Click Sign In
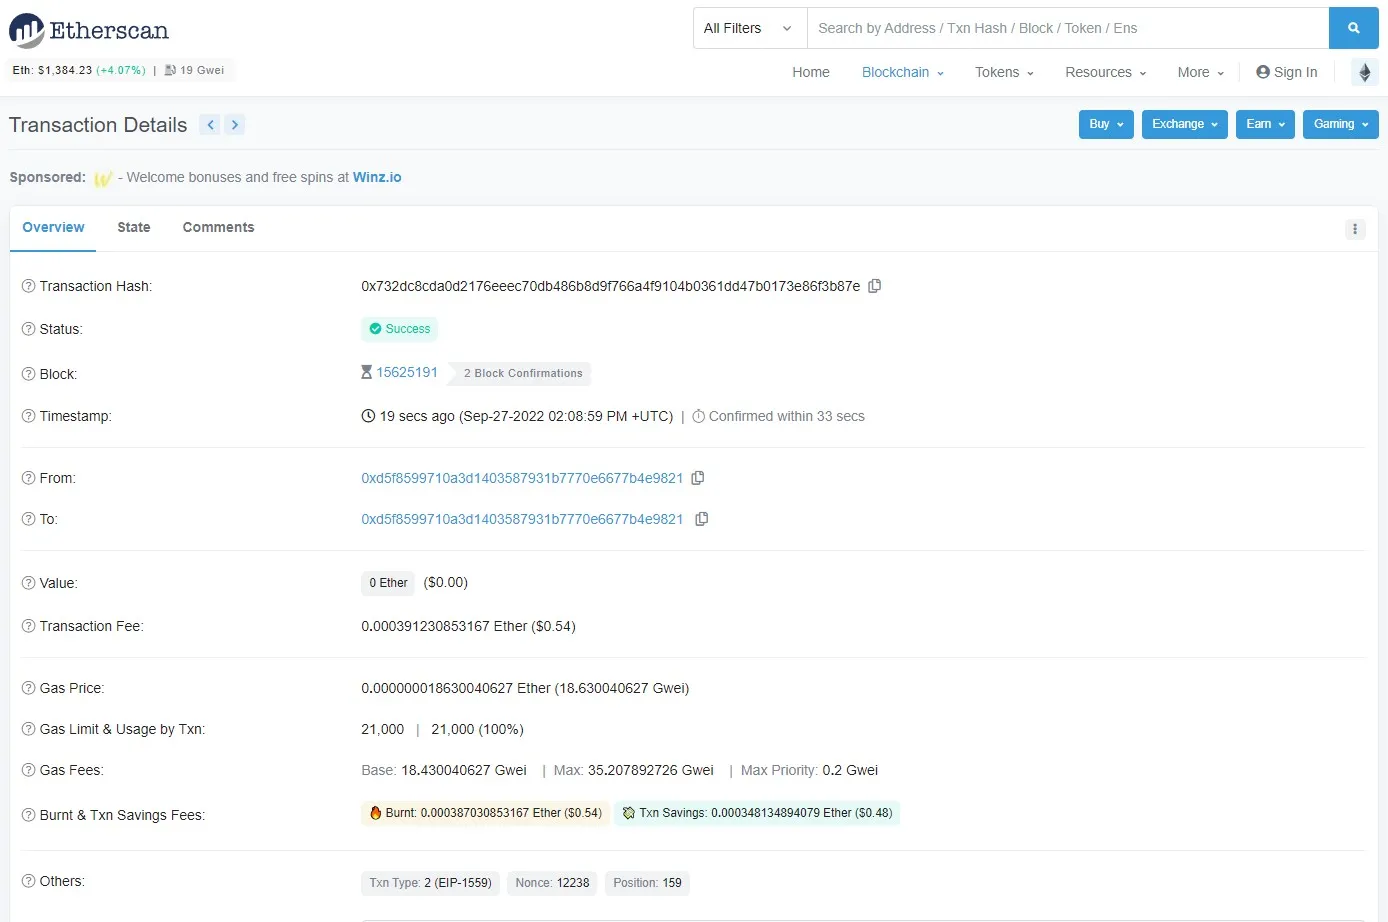This screenshot has height=922, width=1388. (1286, 72)
